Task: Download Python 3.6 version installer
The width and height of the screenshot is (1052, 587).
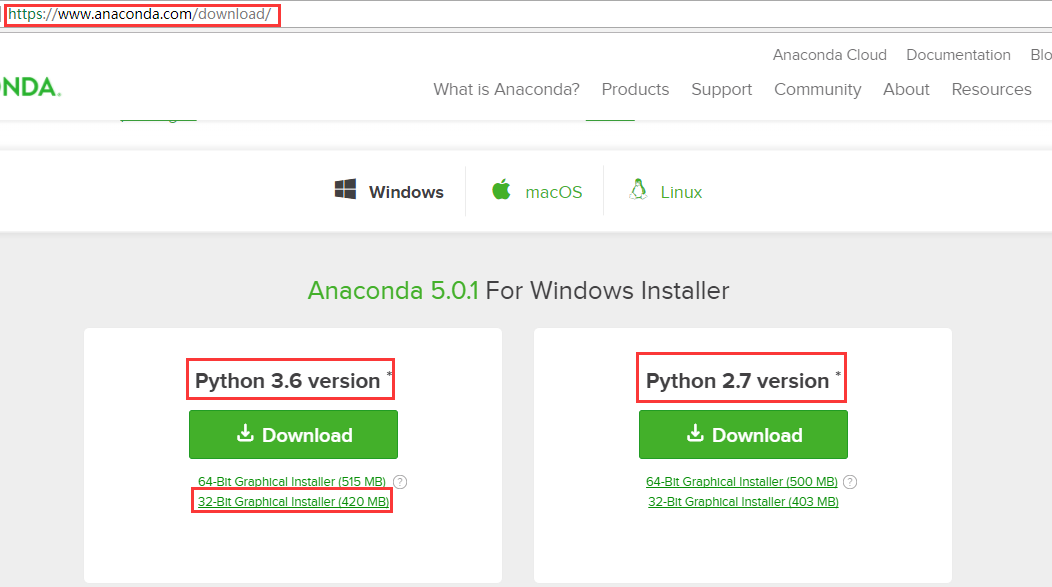Action: (293, 435)
